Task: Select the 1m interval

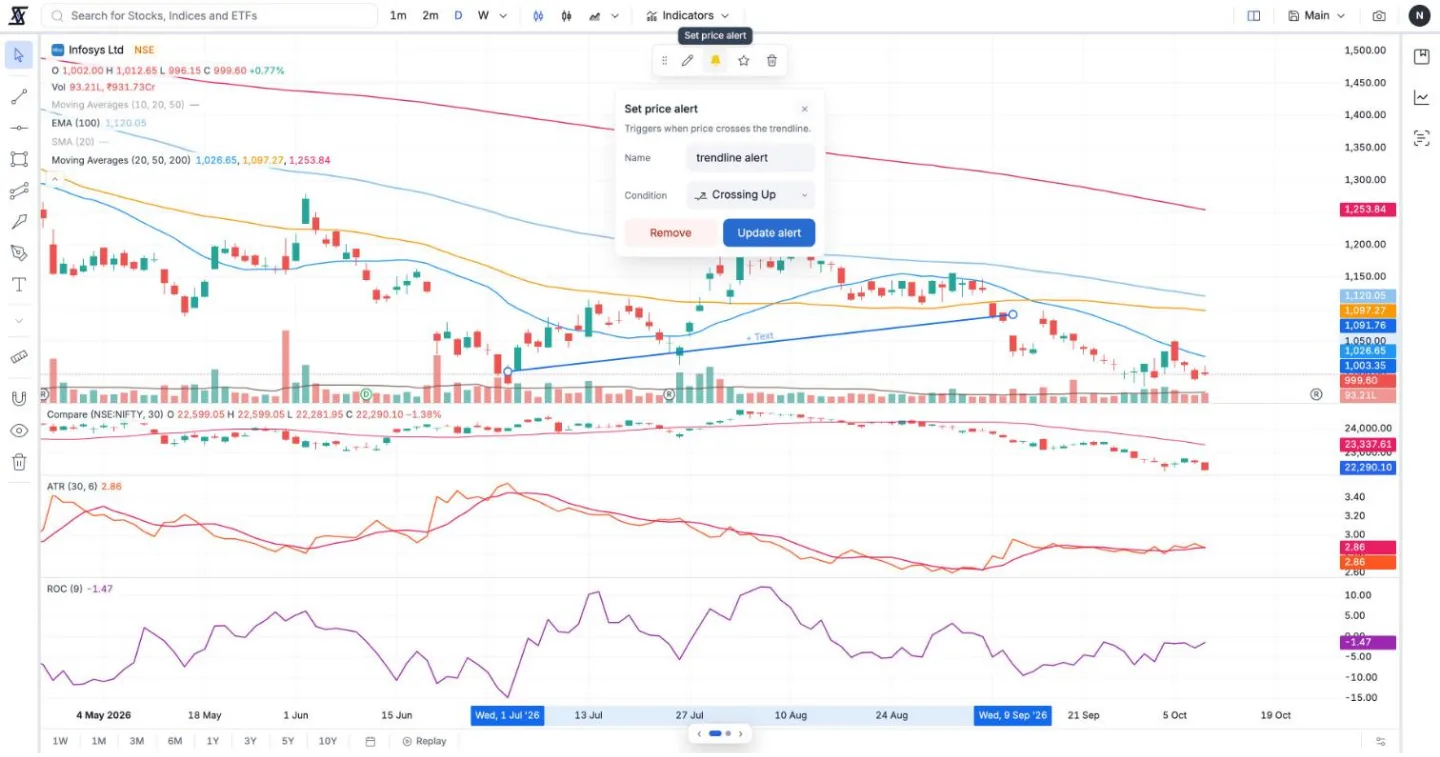Action: 398,16
